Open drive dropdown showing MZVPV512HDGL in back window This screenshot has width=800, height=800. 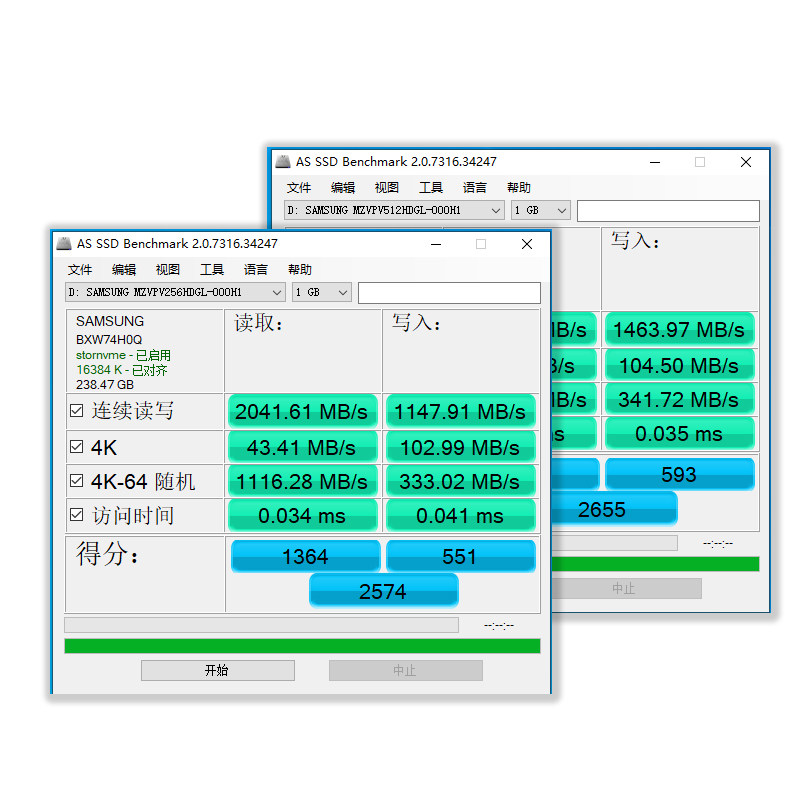394,210
